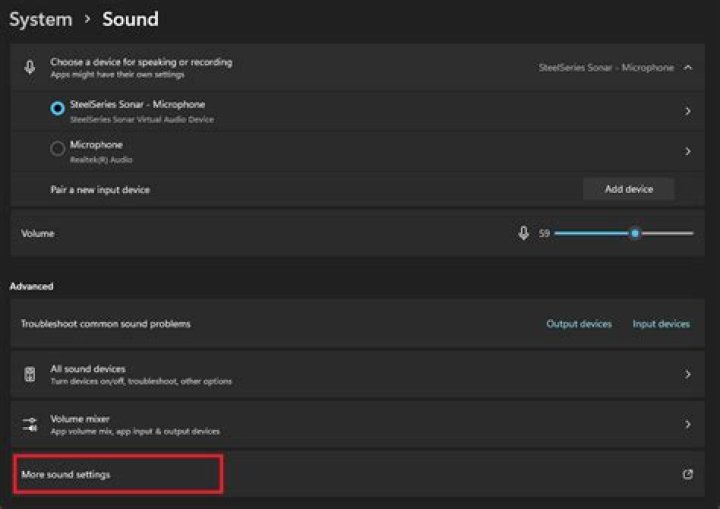The height and width of the screenshot is (509, 720).
Task: Select SteelSeries Sonar - Microphone radio button
Action: (x=58, y=109)
